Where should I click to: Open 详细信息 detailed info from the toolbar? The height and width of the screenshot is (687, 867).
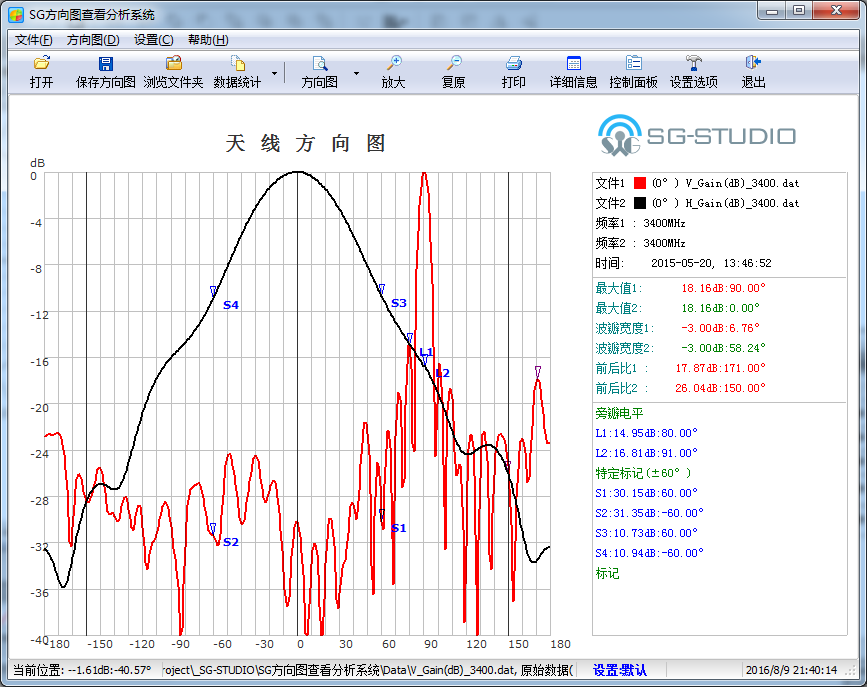pos(574,63)
